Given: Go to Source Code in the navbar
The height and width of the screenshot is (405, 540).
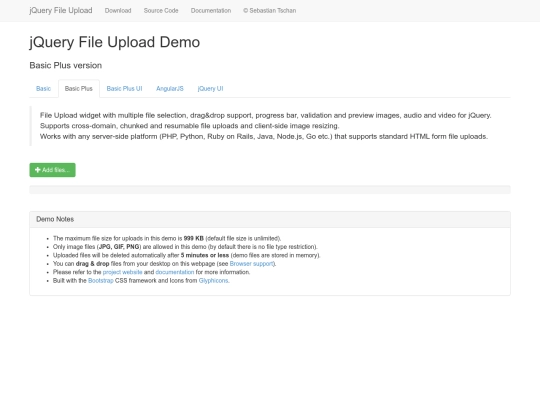Looking at the screenshot, I should (161, 11).
